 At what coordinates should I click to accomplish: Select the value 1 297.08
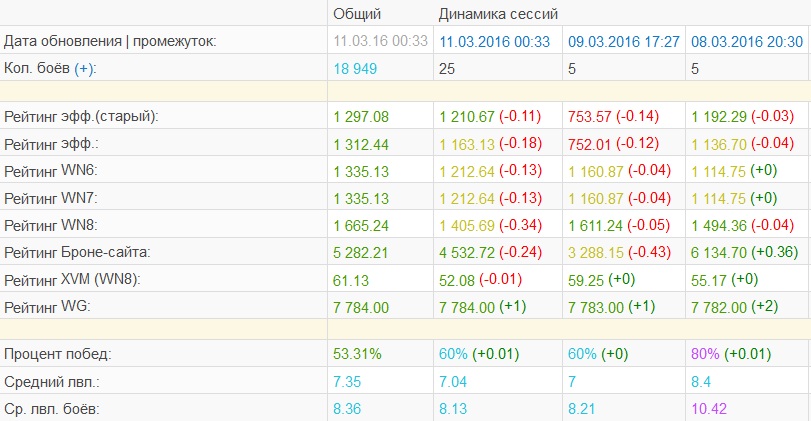(361, 116)
